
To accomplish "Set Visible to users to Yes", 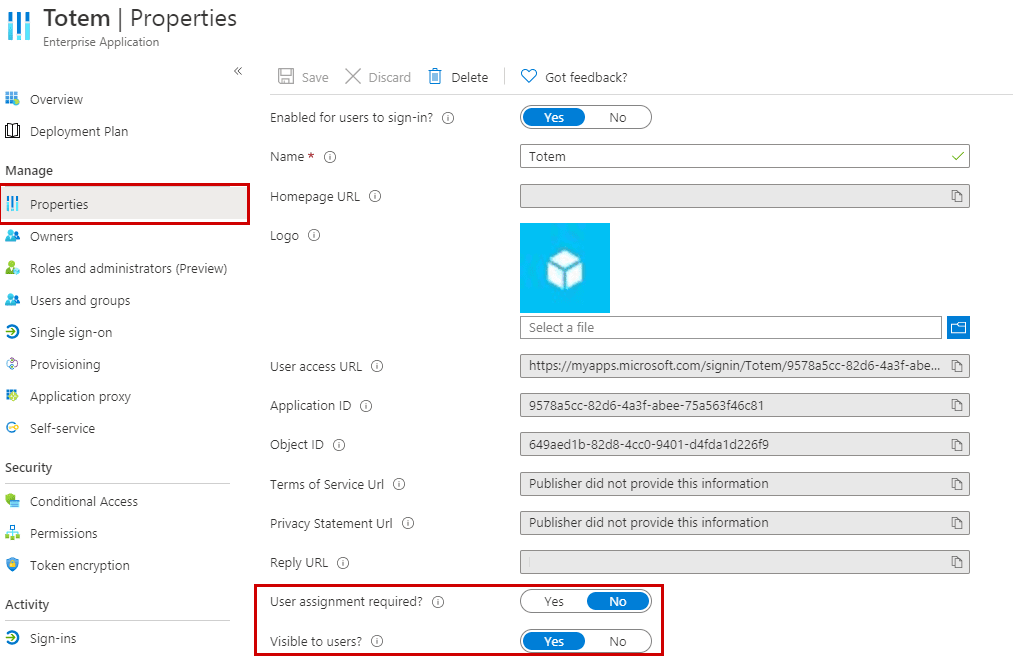I will 554,641.
